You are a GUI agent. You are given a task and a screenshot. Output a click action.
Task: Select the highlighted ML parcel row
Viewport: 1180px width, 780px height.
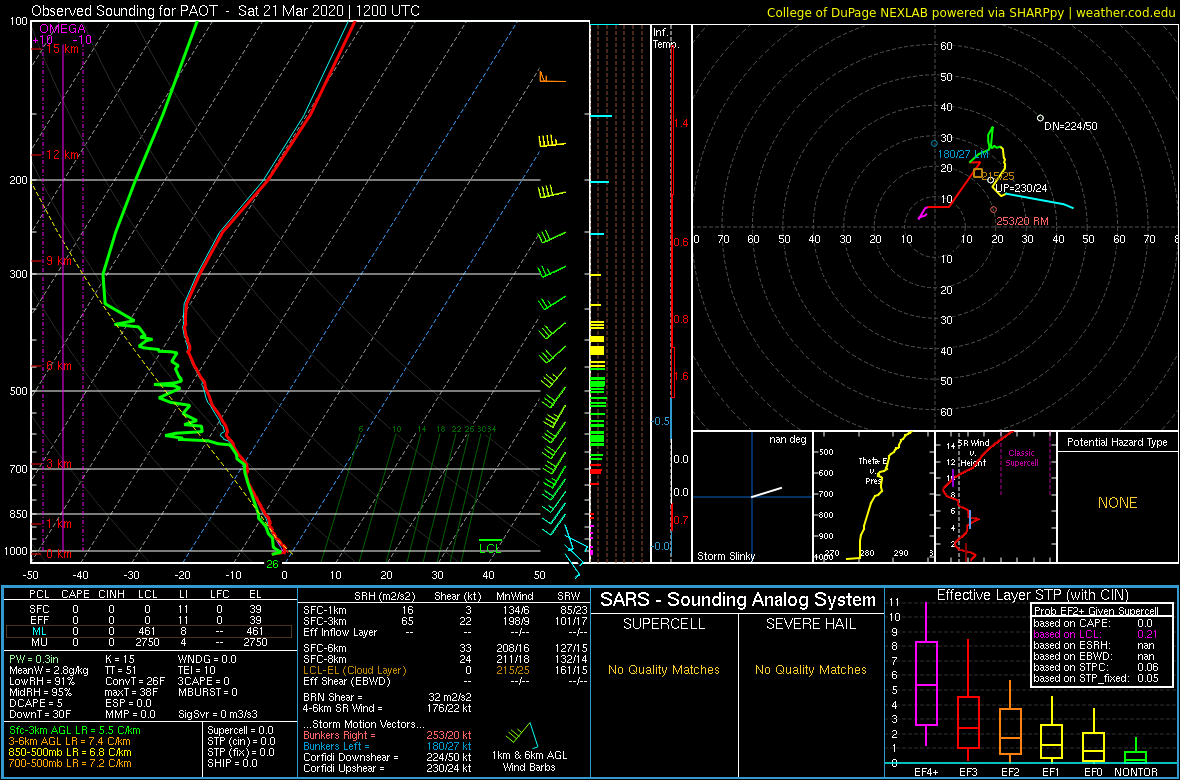[151, 633]
